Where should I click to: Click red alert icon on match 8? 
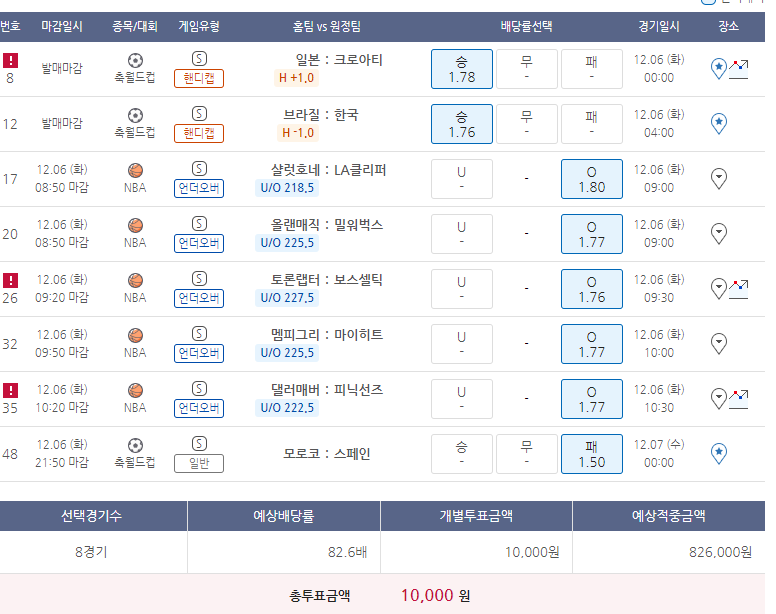(x=10, y=60)
